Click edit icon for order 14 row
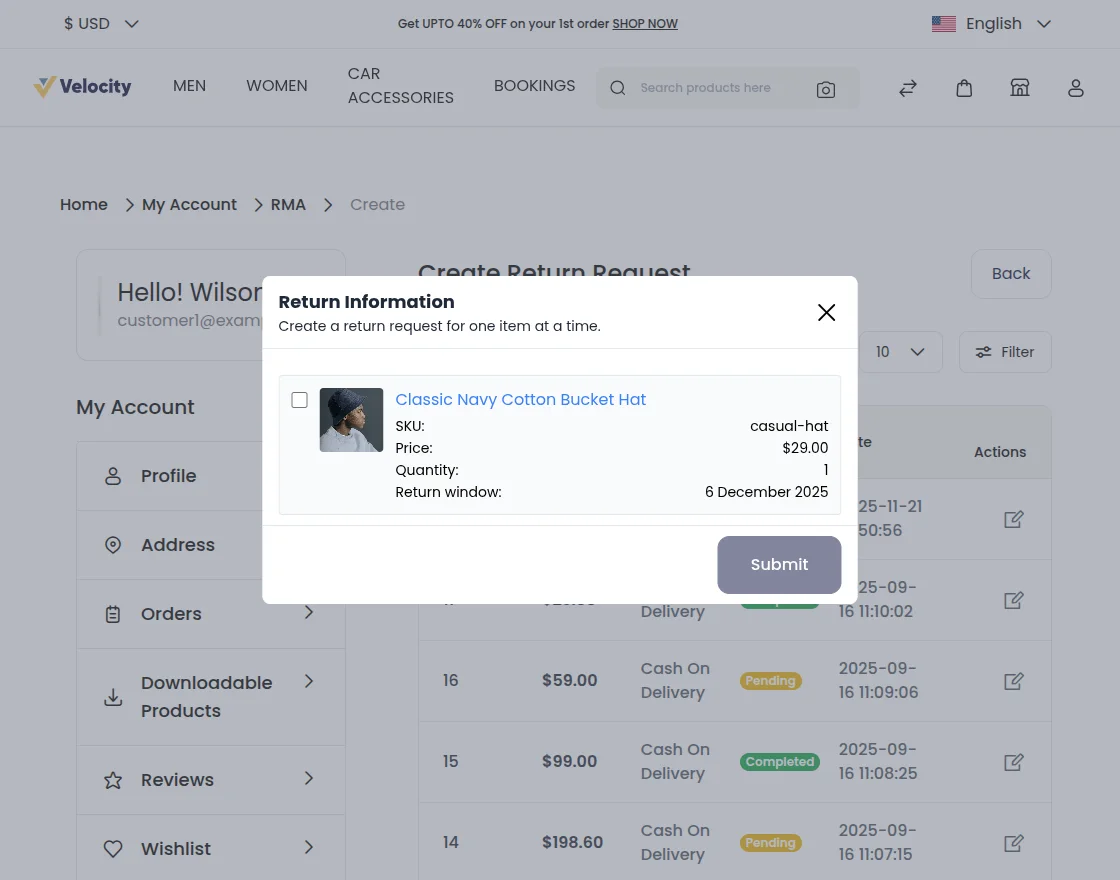The height and width of the screenshot is (880, 1120). tap(1013, 843)
